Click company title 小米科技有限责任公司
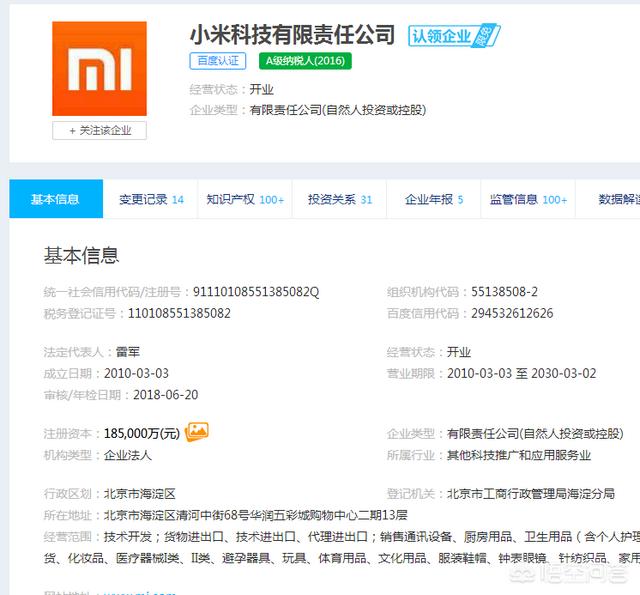The width and height of the screenshot is (640, 595). pos(292,34)
